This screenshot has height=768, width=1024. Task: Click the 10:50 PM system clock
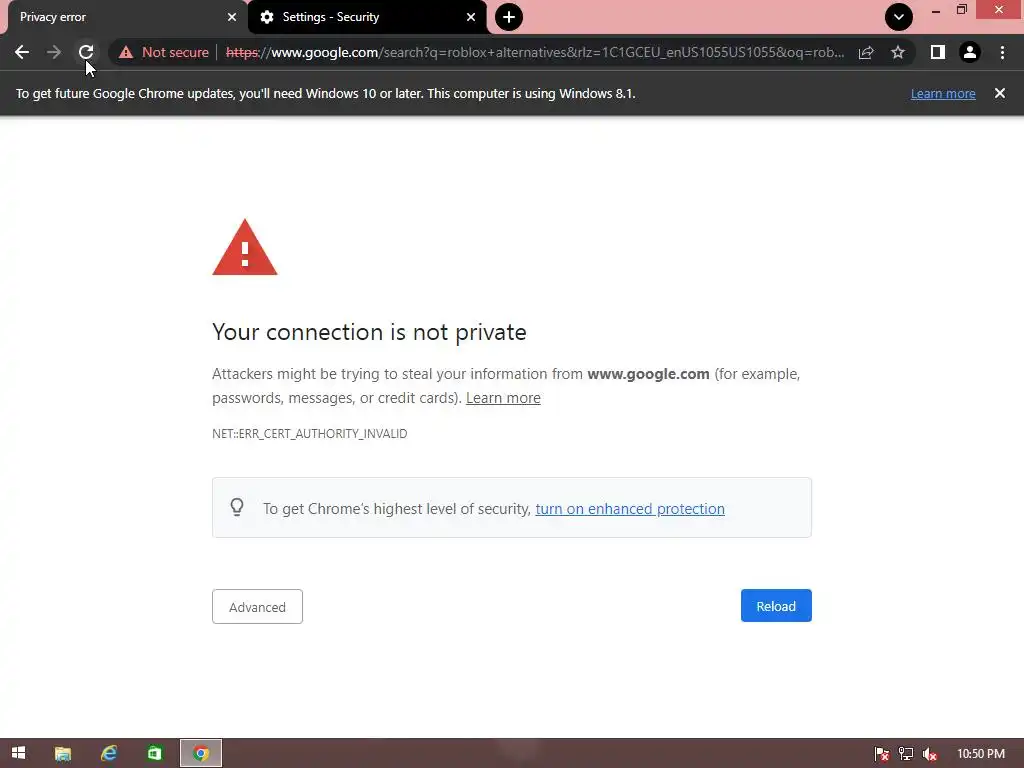[x=981, y=754]
